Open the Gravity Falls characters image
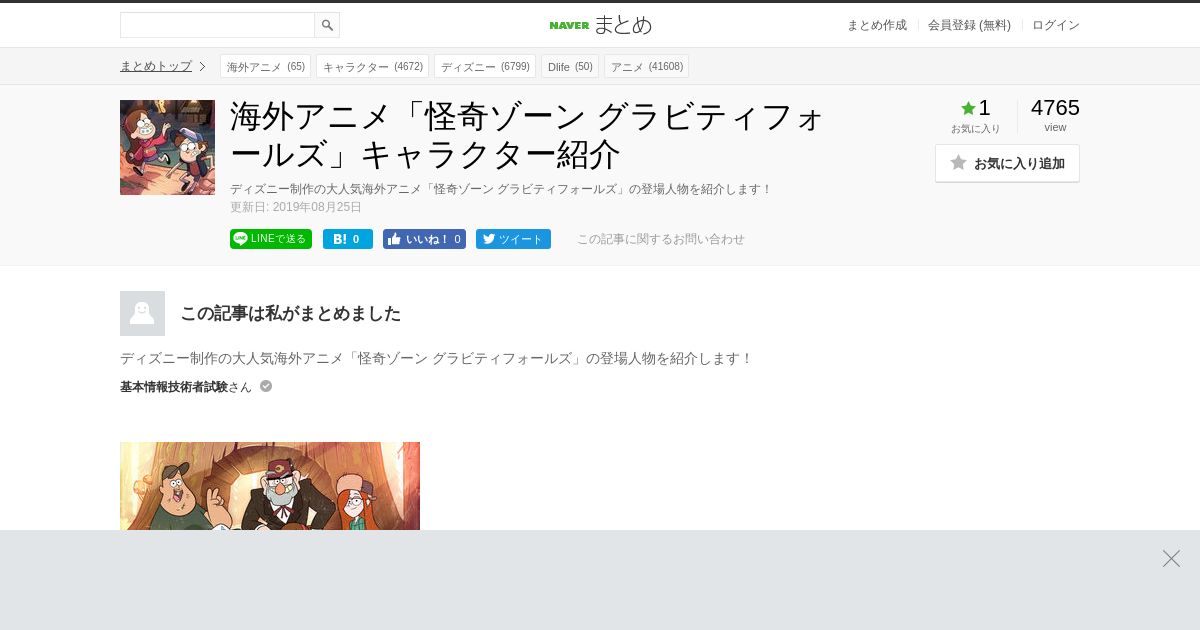Image resolution: width=1200 pixels, height=630 pixels. pos(270,486)
